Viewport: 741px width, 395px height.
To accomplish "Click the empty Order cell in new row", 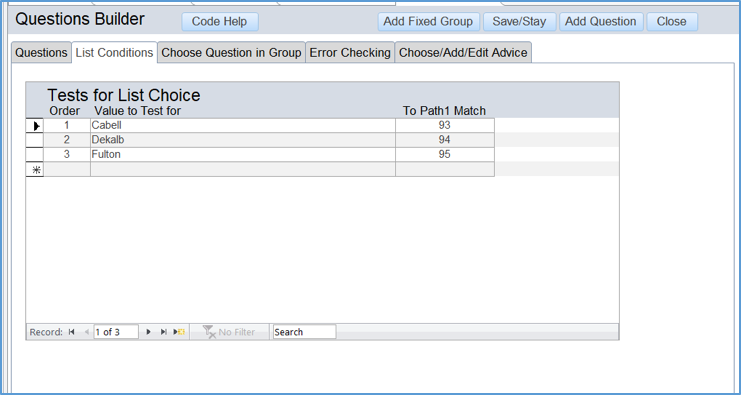I will point(67,169).
